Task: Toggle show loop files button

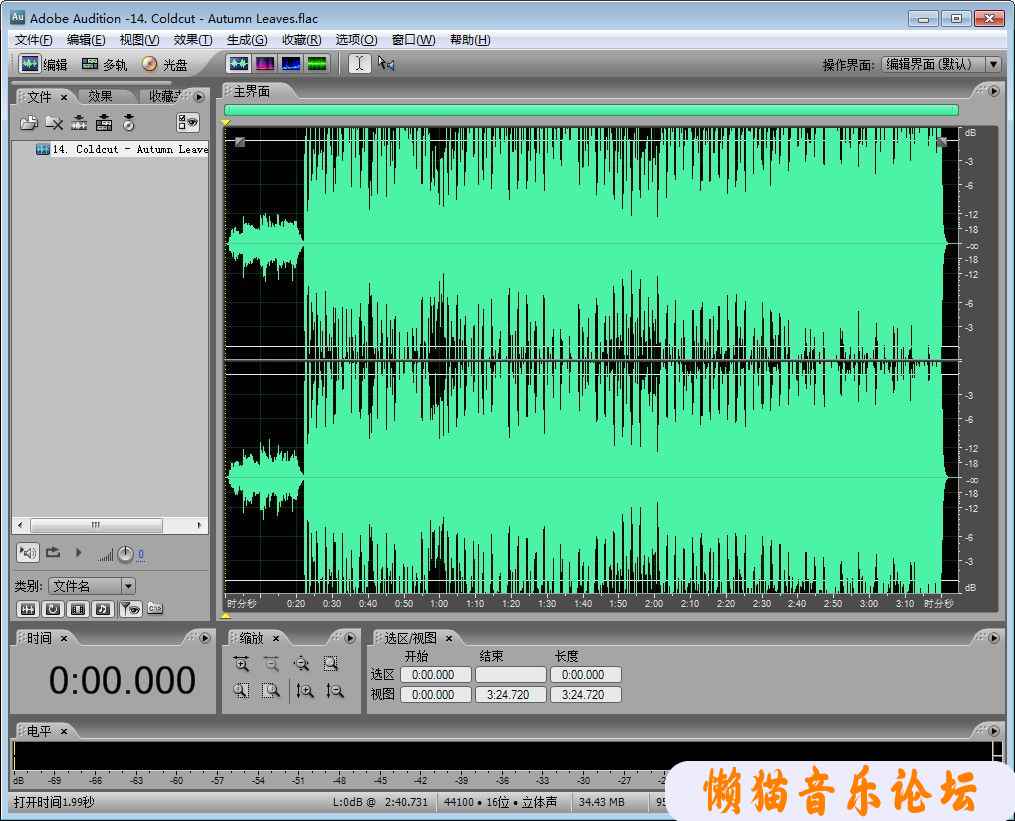Action: [53, 609]
